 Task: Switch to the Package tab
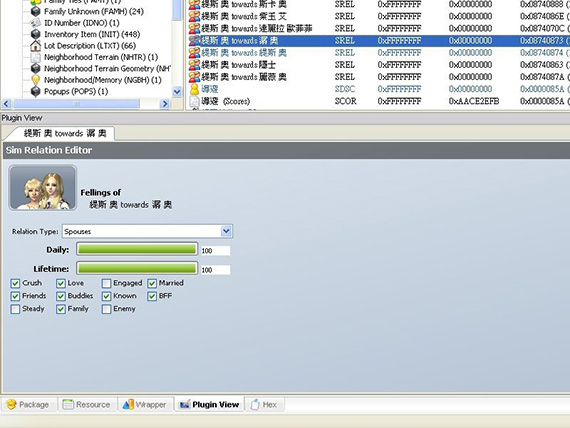click(28, 404)
